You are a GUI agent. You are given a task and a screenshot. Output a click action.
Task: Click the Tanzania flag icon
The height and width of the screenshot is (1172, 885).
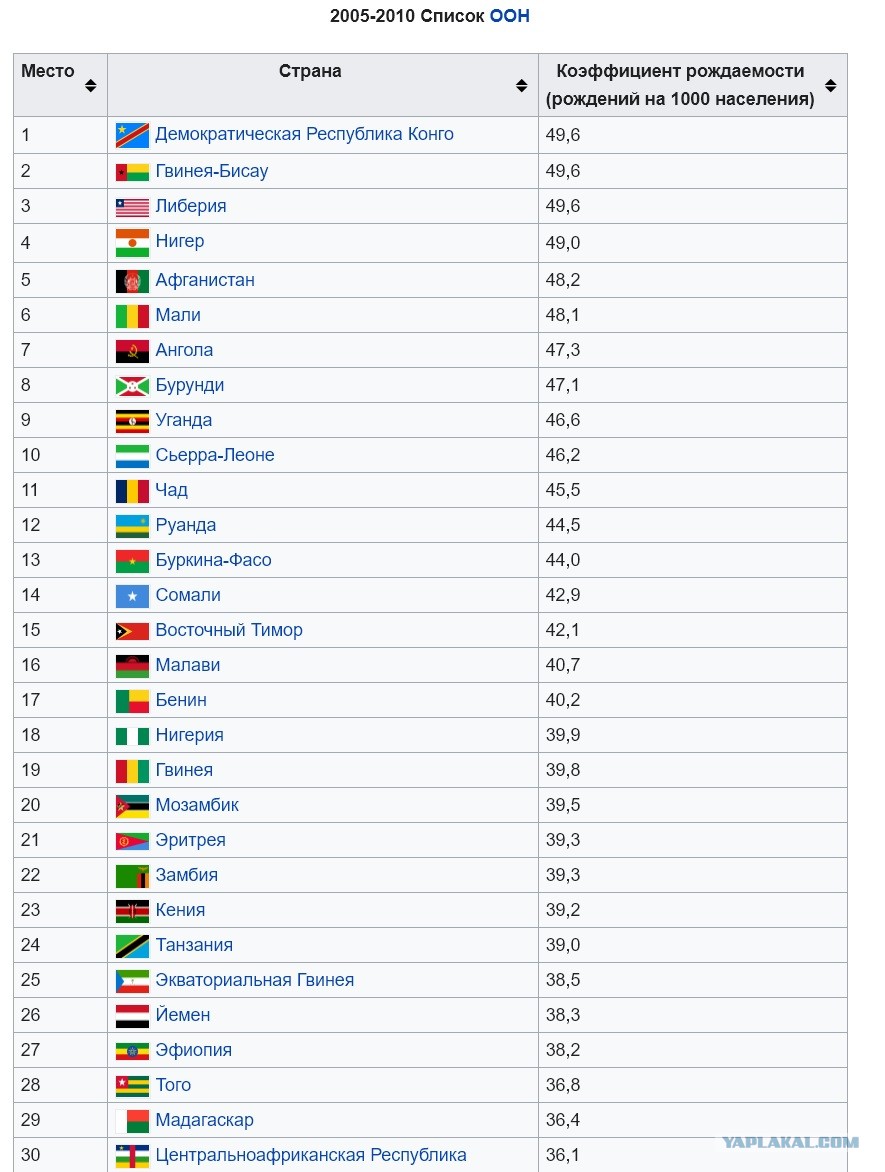132,946
